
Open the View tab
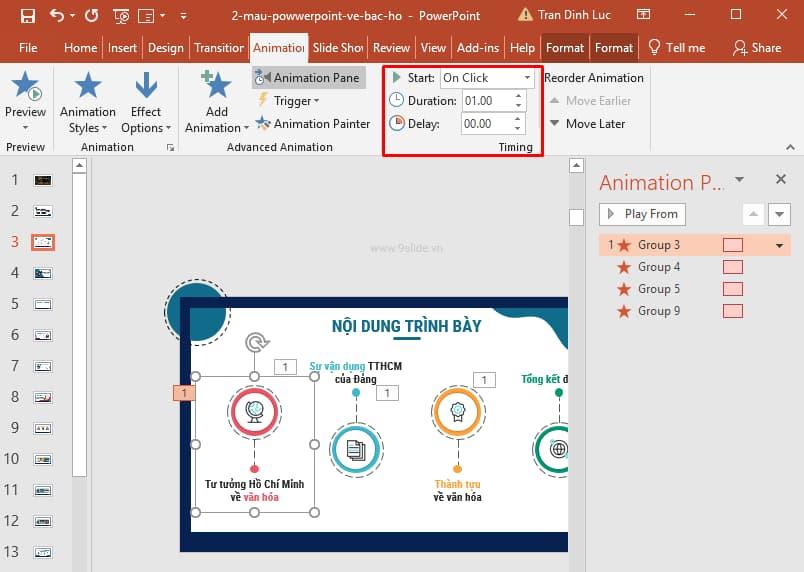(433, 48)
